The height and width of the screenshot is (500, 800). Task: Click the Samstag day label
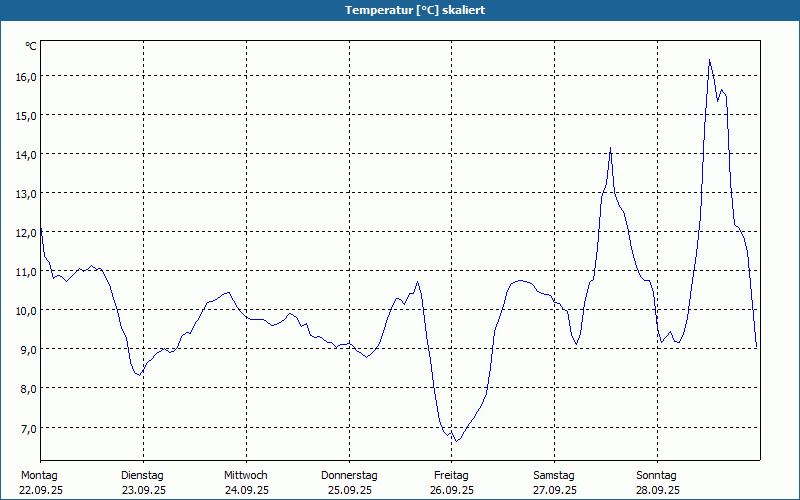(x=554, y=476)
